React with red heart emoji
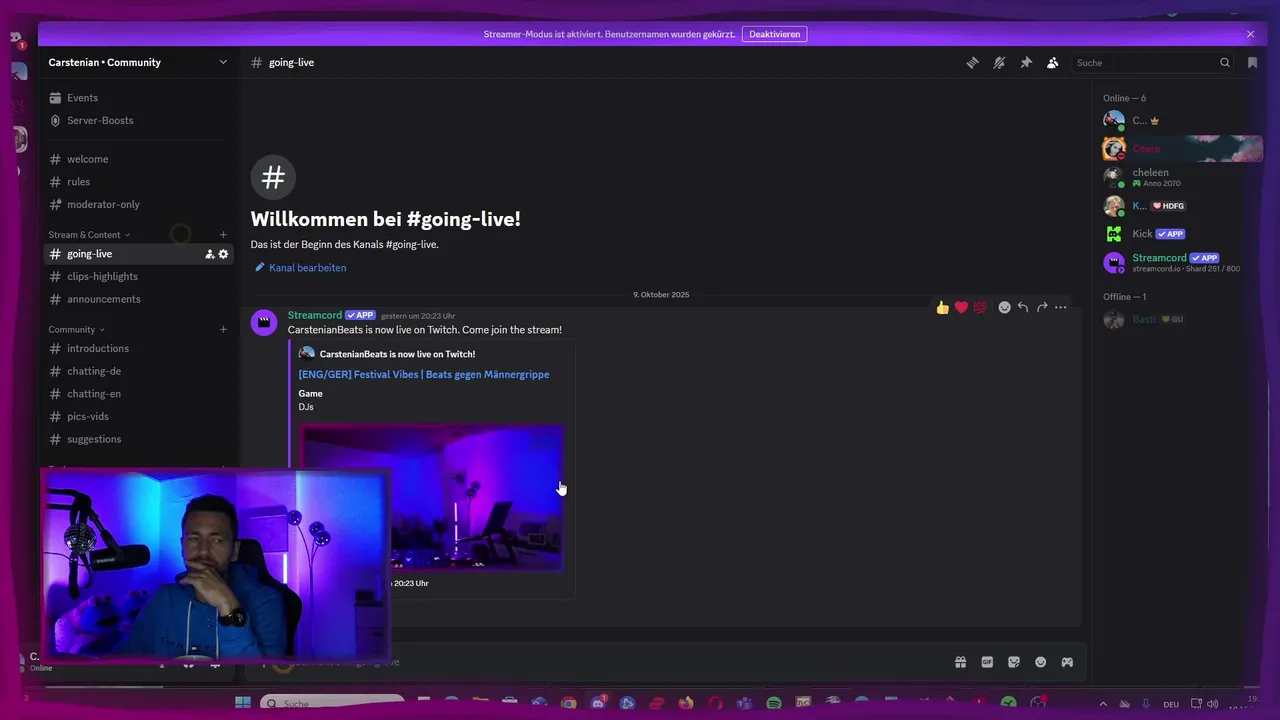 (x=961, y=308)
